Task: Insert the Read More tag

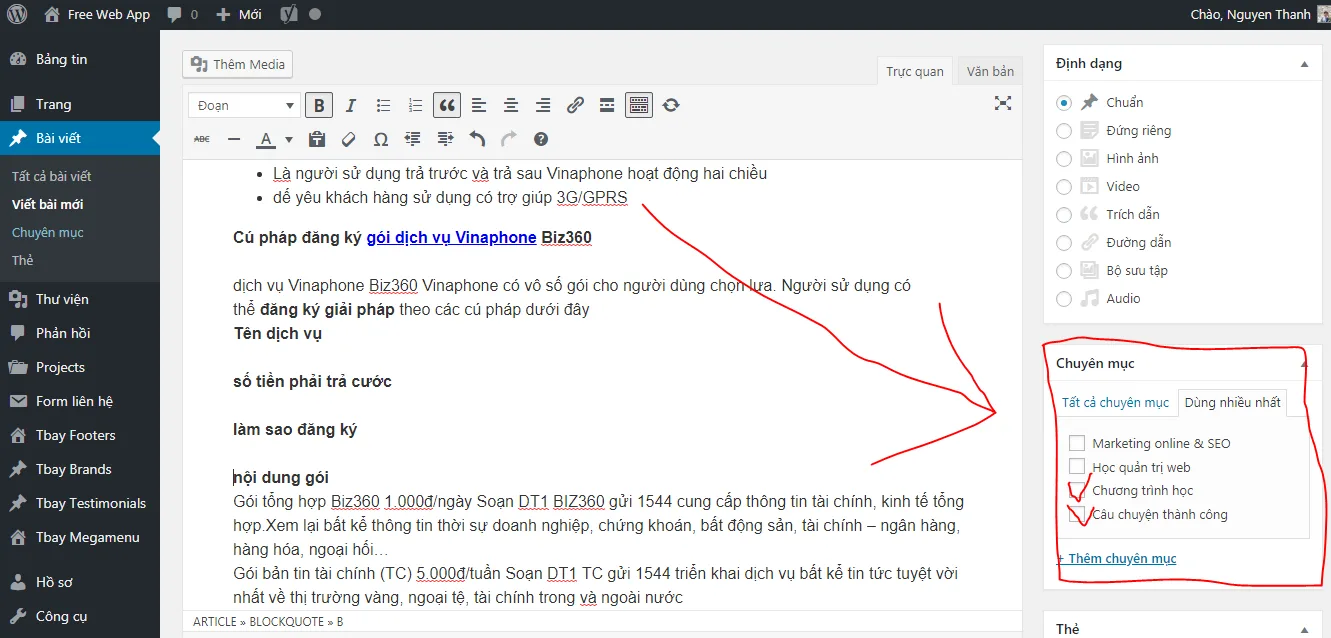Action: [607, 105]
